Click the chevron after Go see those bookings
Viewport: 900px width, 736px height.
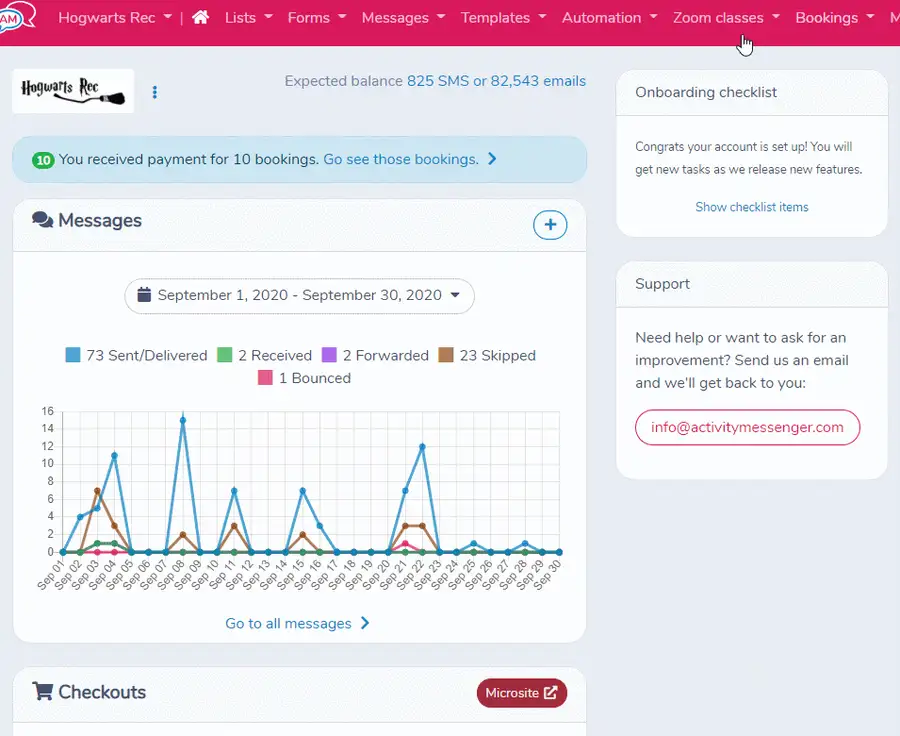coord(492,159)
